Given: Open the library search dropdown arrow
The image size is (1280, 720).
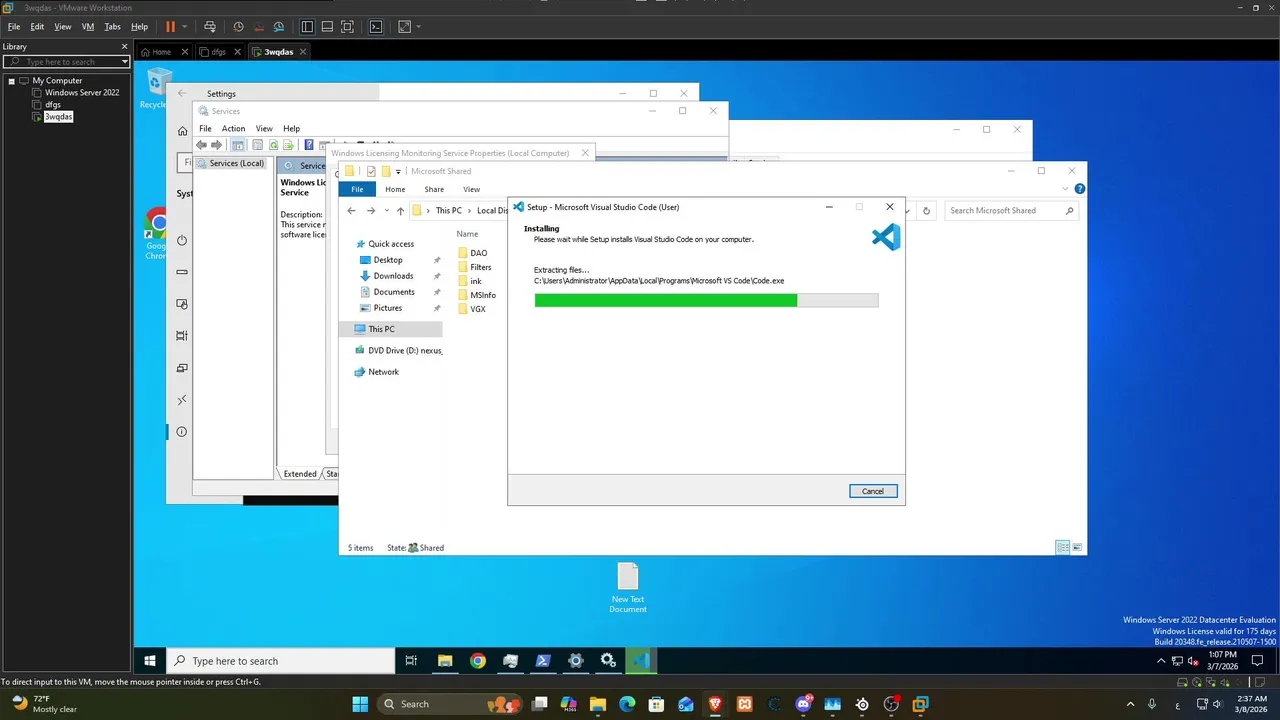Looking at the screenshot, I should (x=125, y=62).
